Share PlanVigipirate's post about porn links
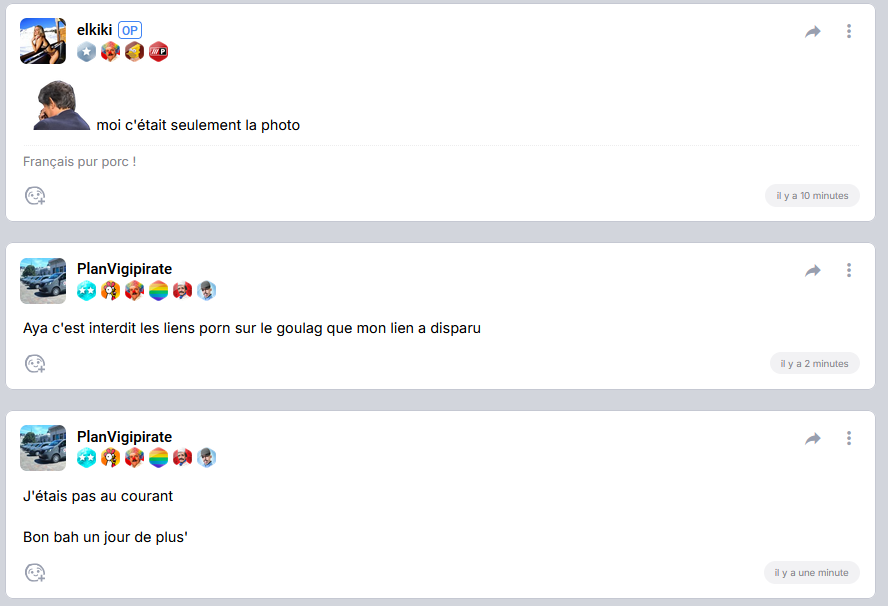Viewport: 888px width, 606px height. (x=813, y=271)
